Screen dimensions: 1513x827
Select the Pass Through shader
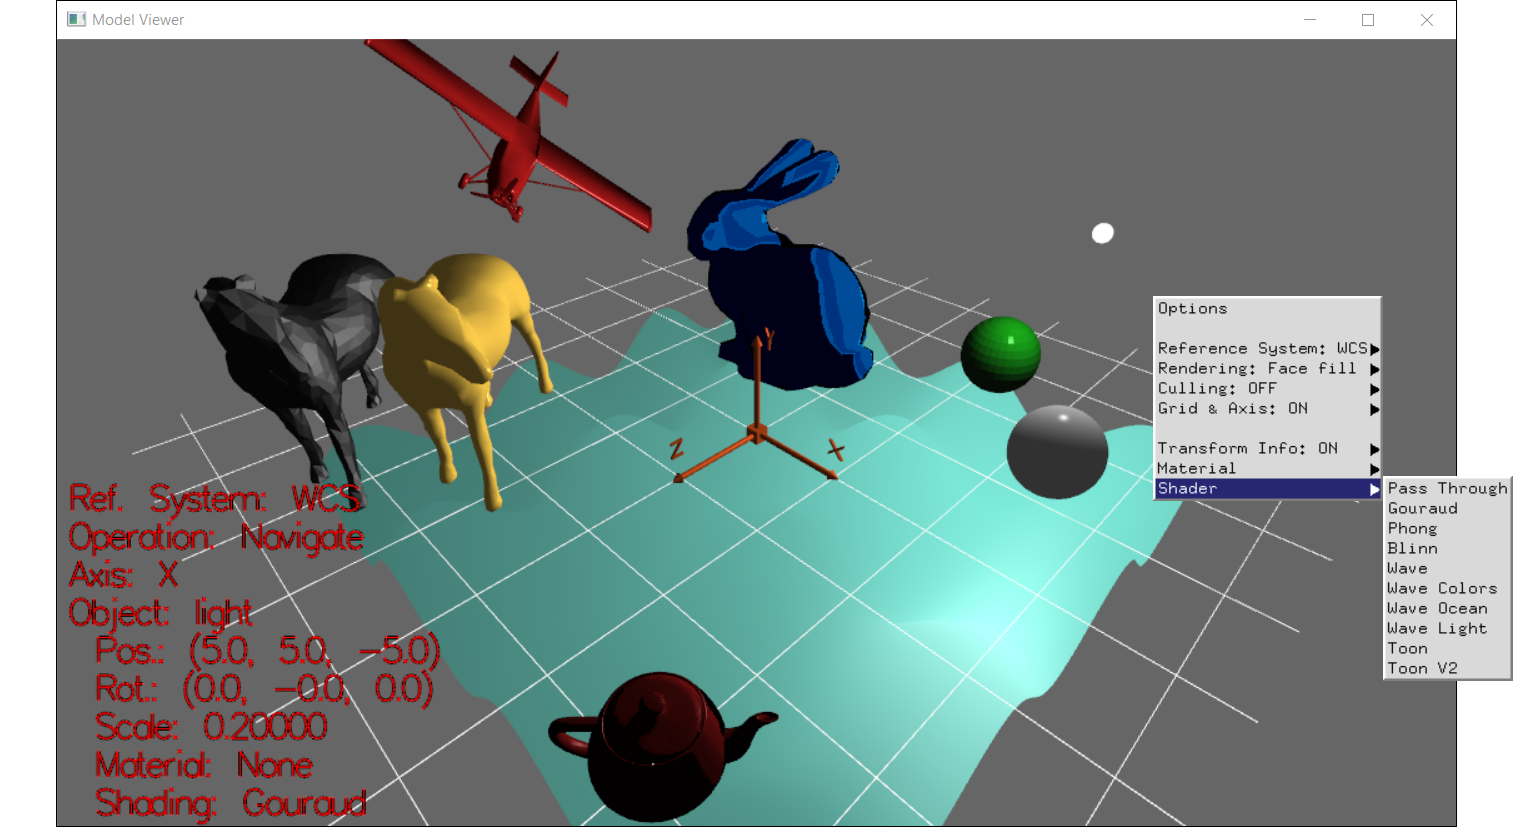(1447, 488)
